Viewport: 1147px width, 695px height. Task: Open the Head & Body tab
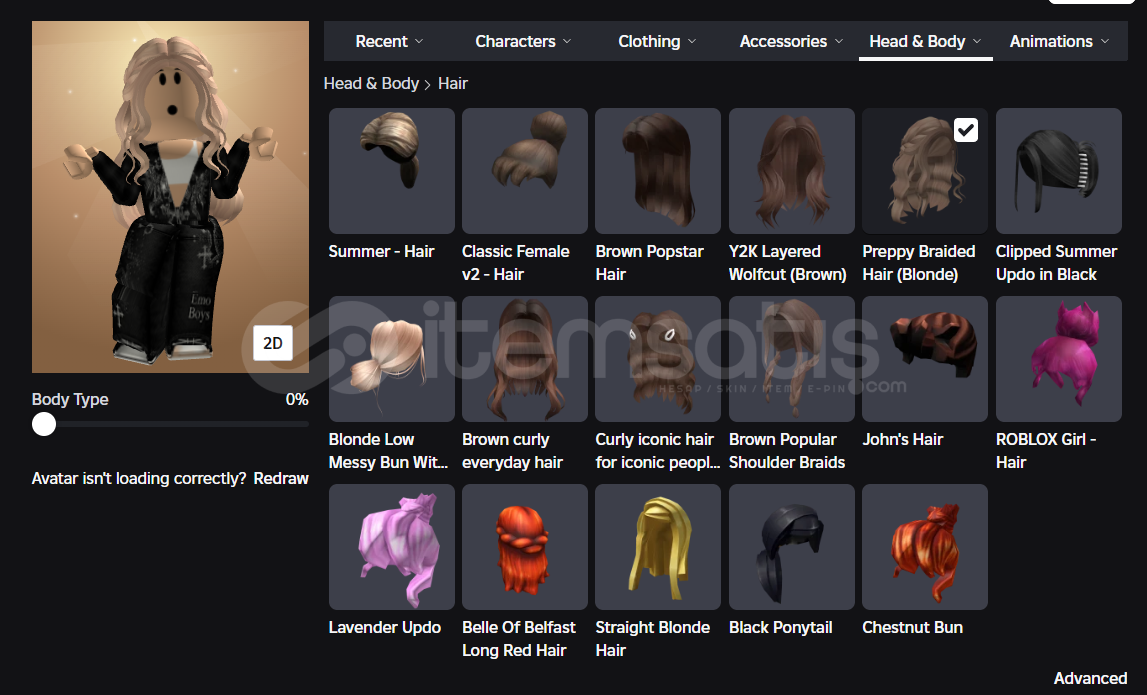pyautogui.click(x=925, y=41)
